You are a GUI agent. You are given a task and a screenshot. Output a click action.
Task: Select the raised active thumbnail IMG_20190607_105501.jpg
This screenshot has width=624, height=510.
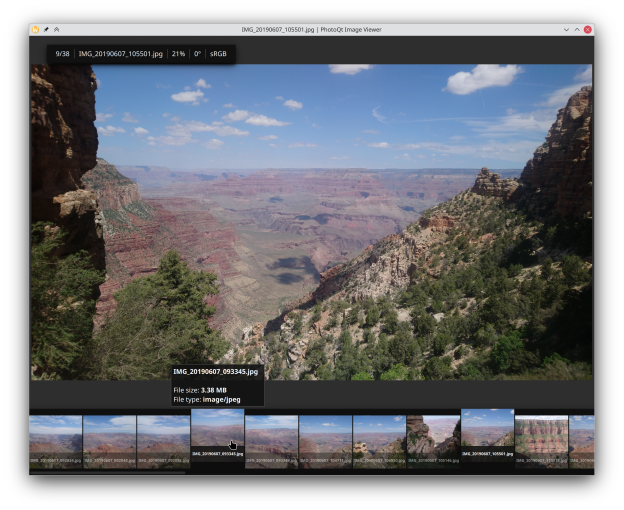point(487,432)
